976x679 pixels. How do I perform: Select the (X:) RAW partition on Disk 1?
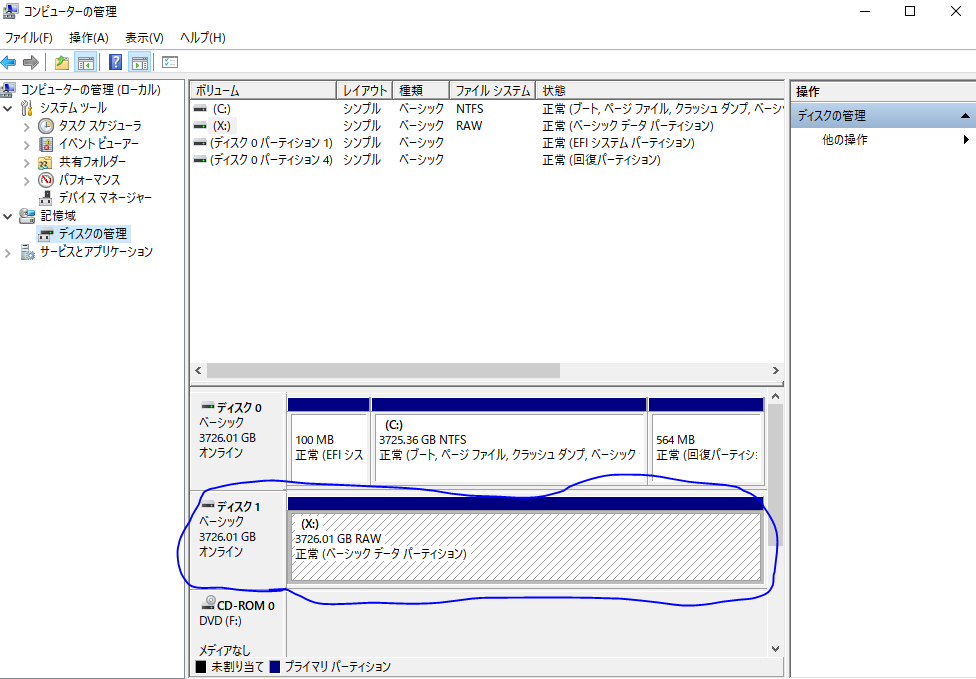[525, 547]
